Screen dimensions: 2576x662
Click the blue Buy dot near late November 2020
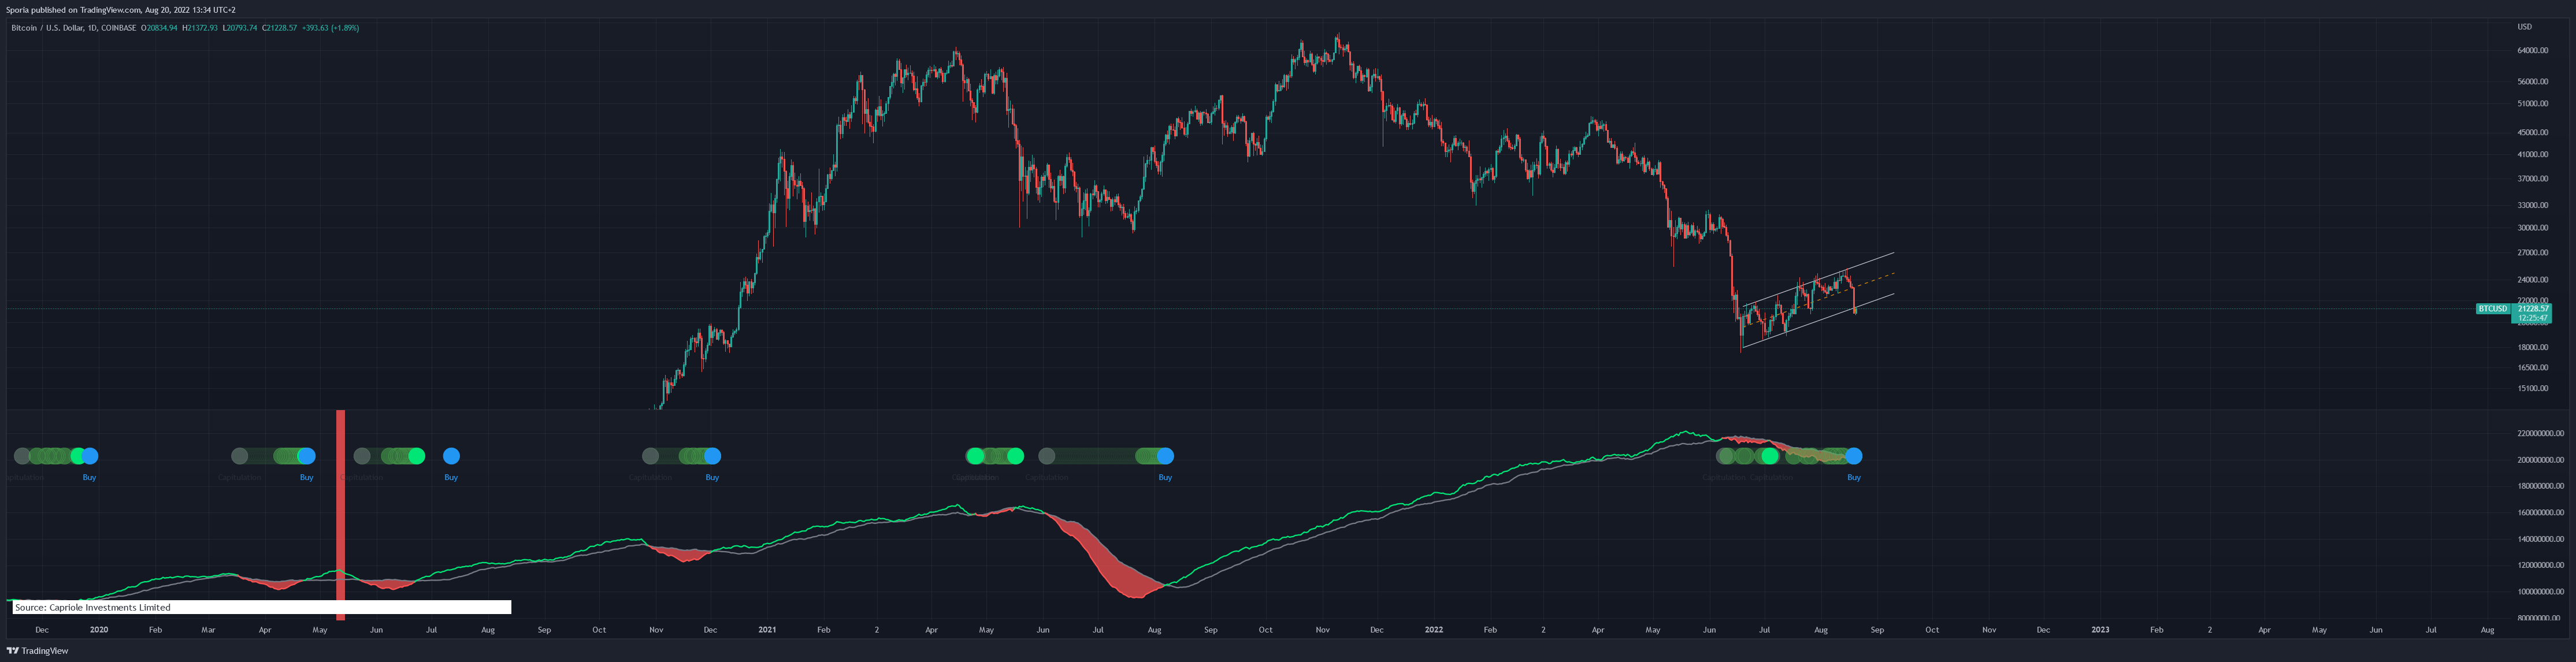pos(712,456)
